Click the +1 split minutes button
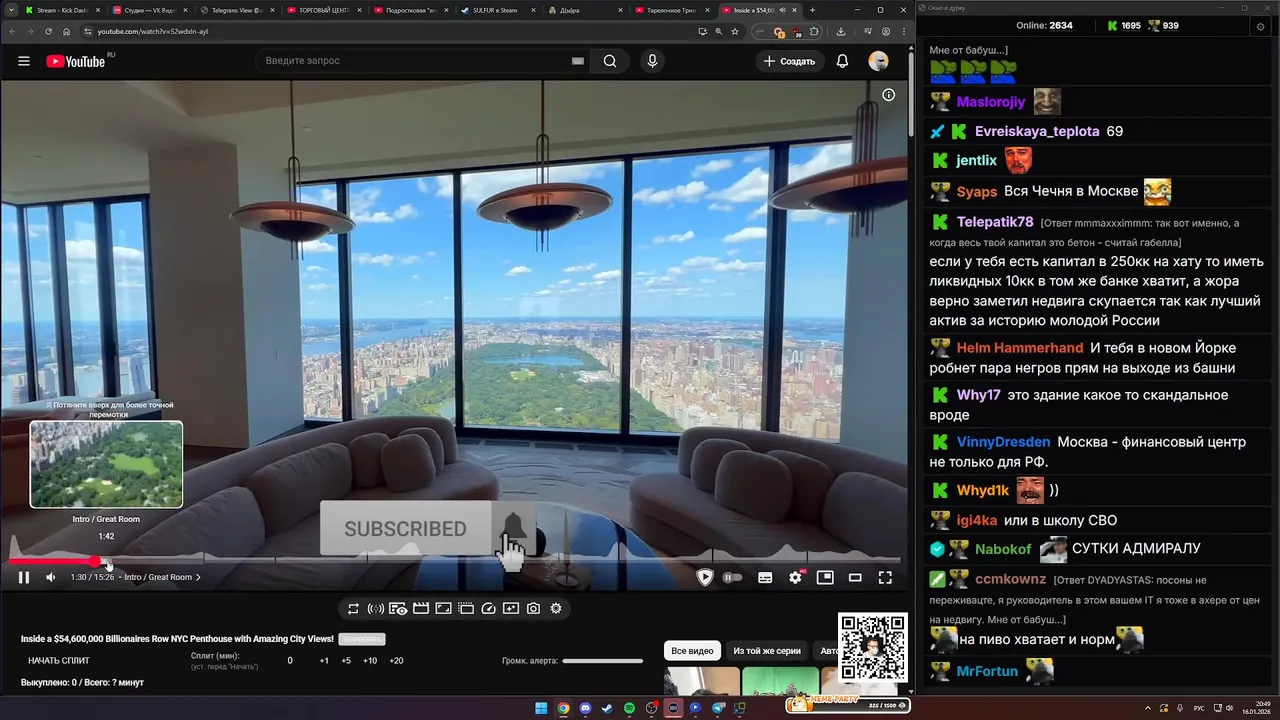Screen dimensions: 1280x720 pos(324,661)
